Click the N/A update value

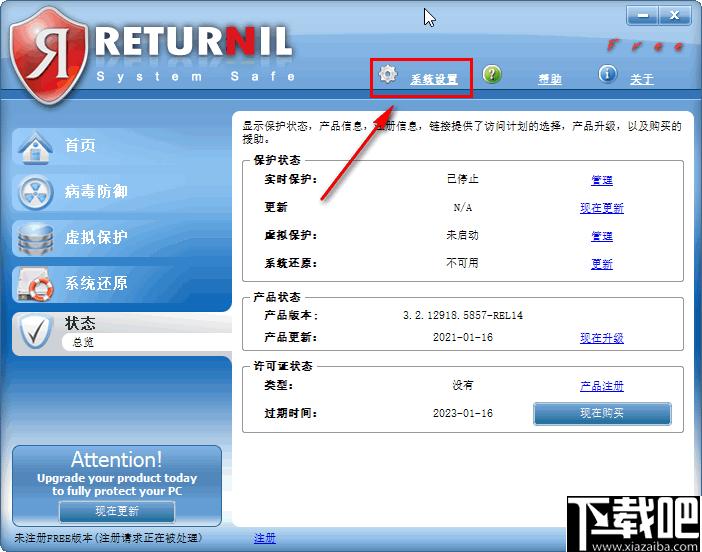(462, 207)
